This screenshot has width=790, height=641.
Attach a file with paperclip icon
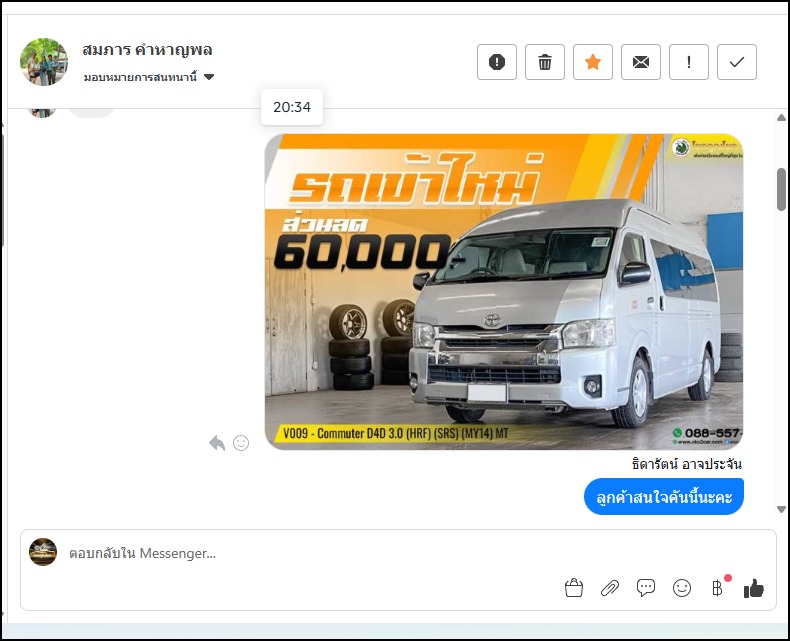click(610, 588)
